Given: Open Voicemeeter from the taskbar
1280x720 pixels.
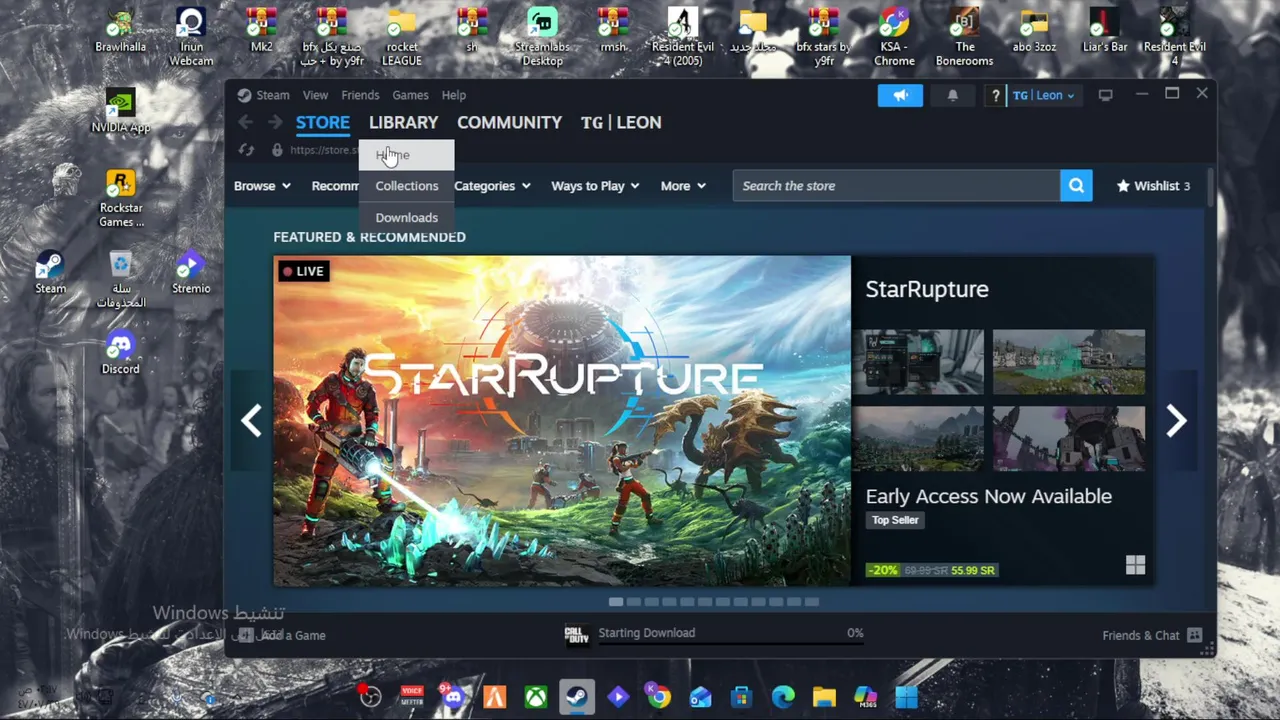Looking at the screenshot, I should tap(411, 697).
